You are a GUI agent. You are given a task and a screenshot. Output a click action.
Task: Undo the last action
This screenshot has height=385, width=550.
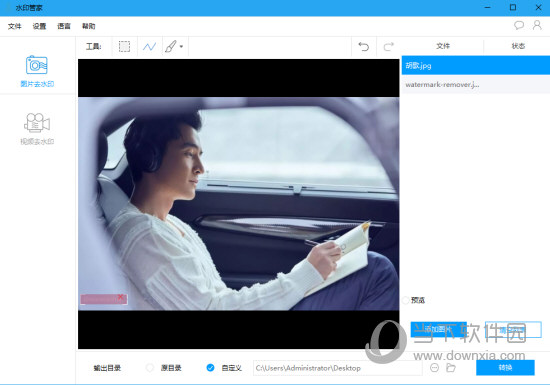(364, 46)
